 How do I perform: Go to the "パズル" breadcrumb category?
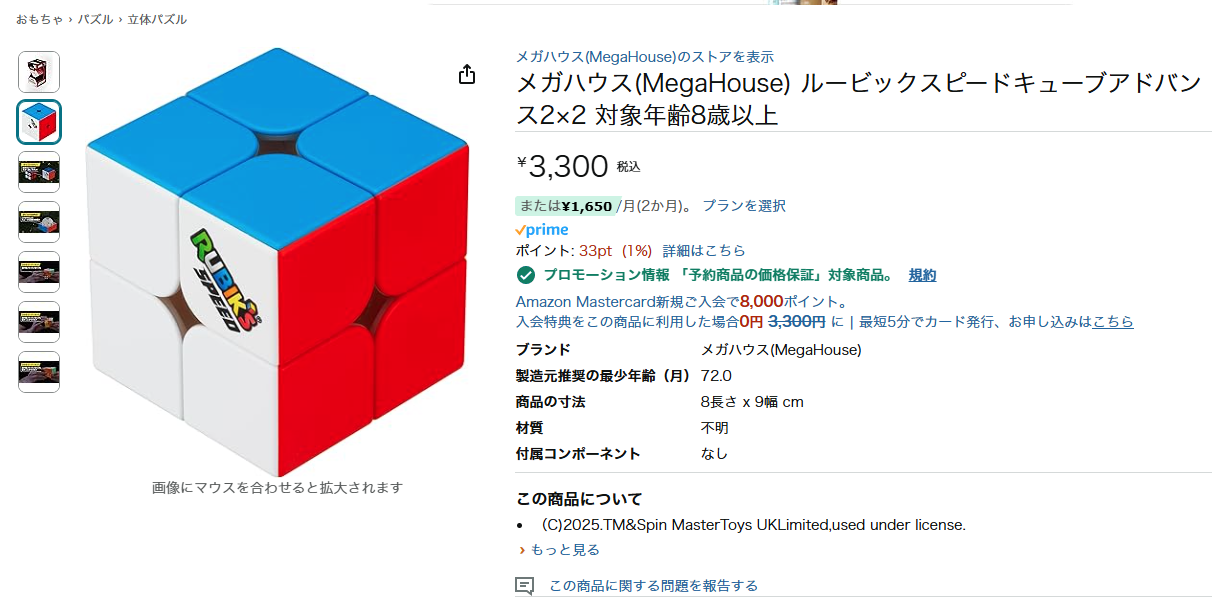(96, 20)
